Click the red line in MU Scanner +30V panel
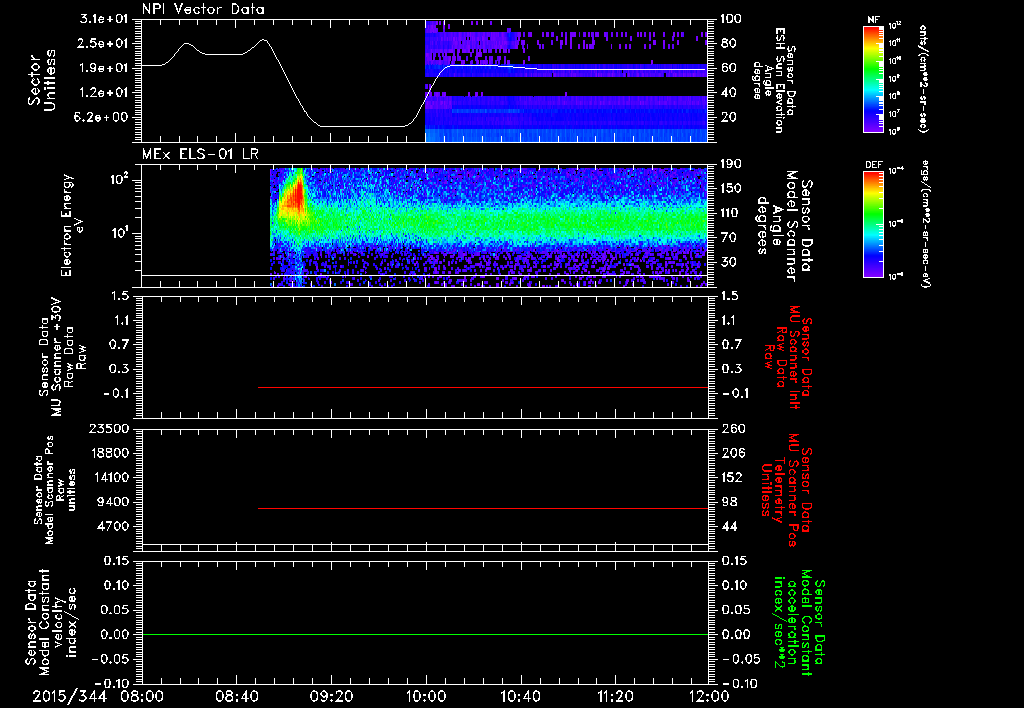This screenshot has width=1024, height=708. (x=483, y=387)
